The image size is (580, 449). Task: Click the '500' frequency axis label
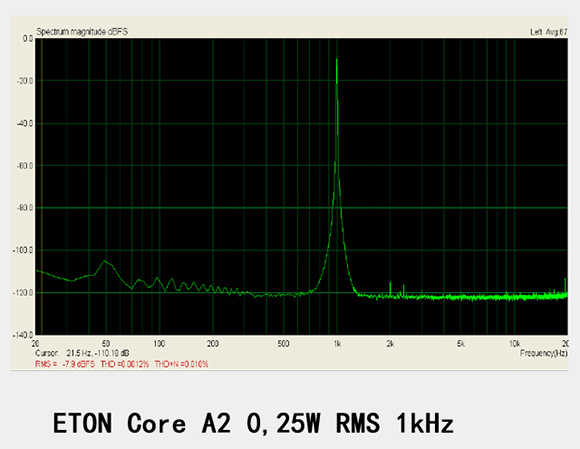[x=283, y=344]
